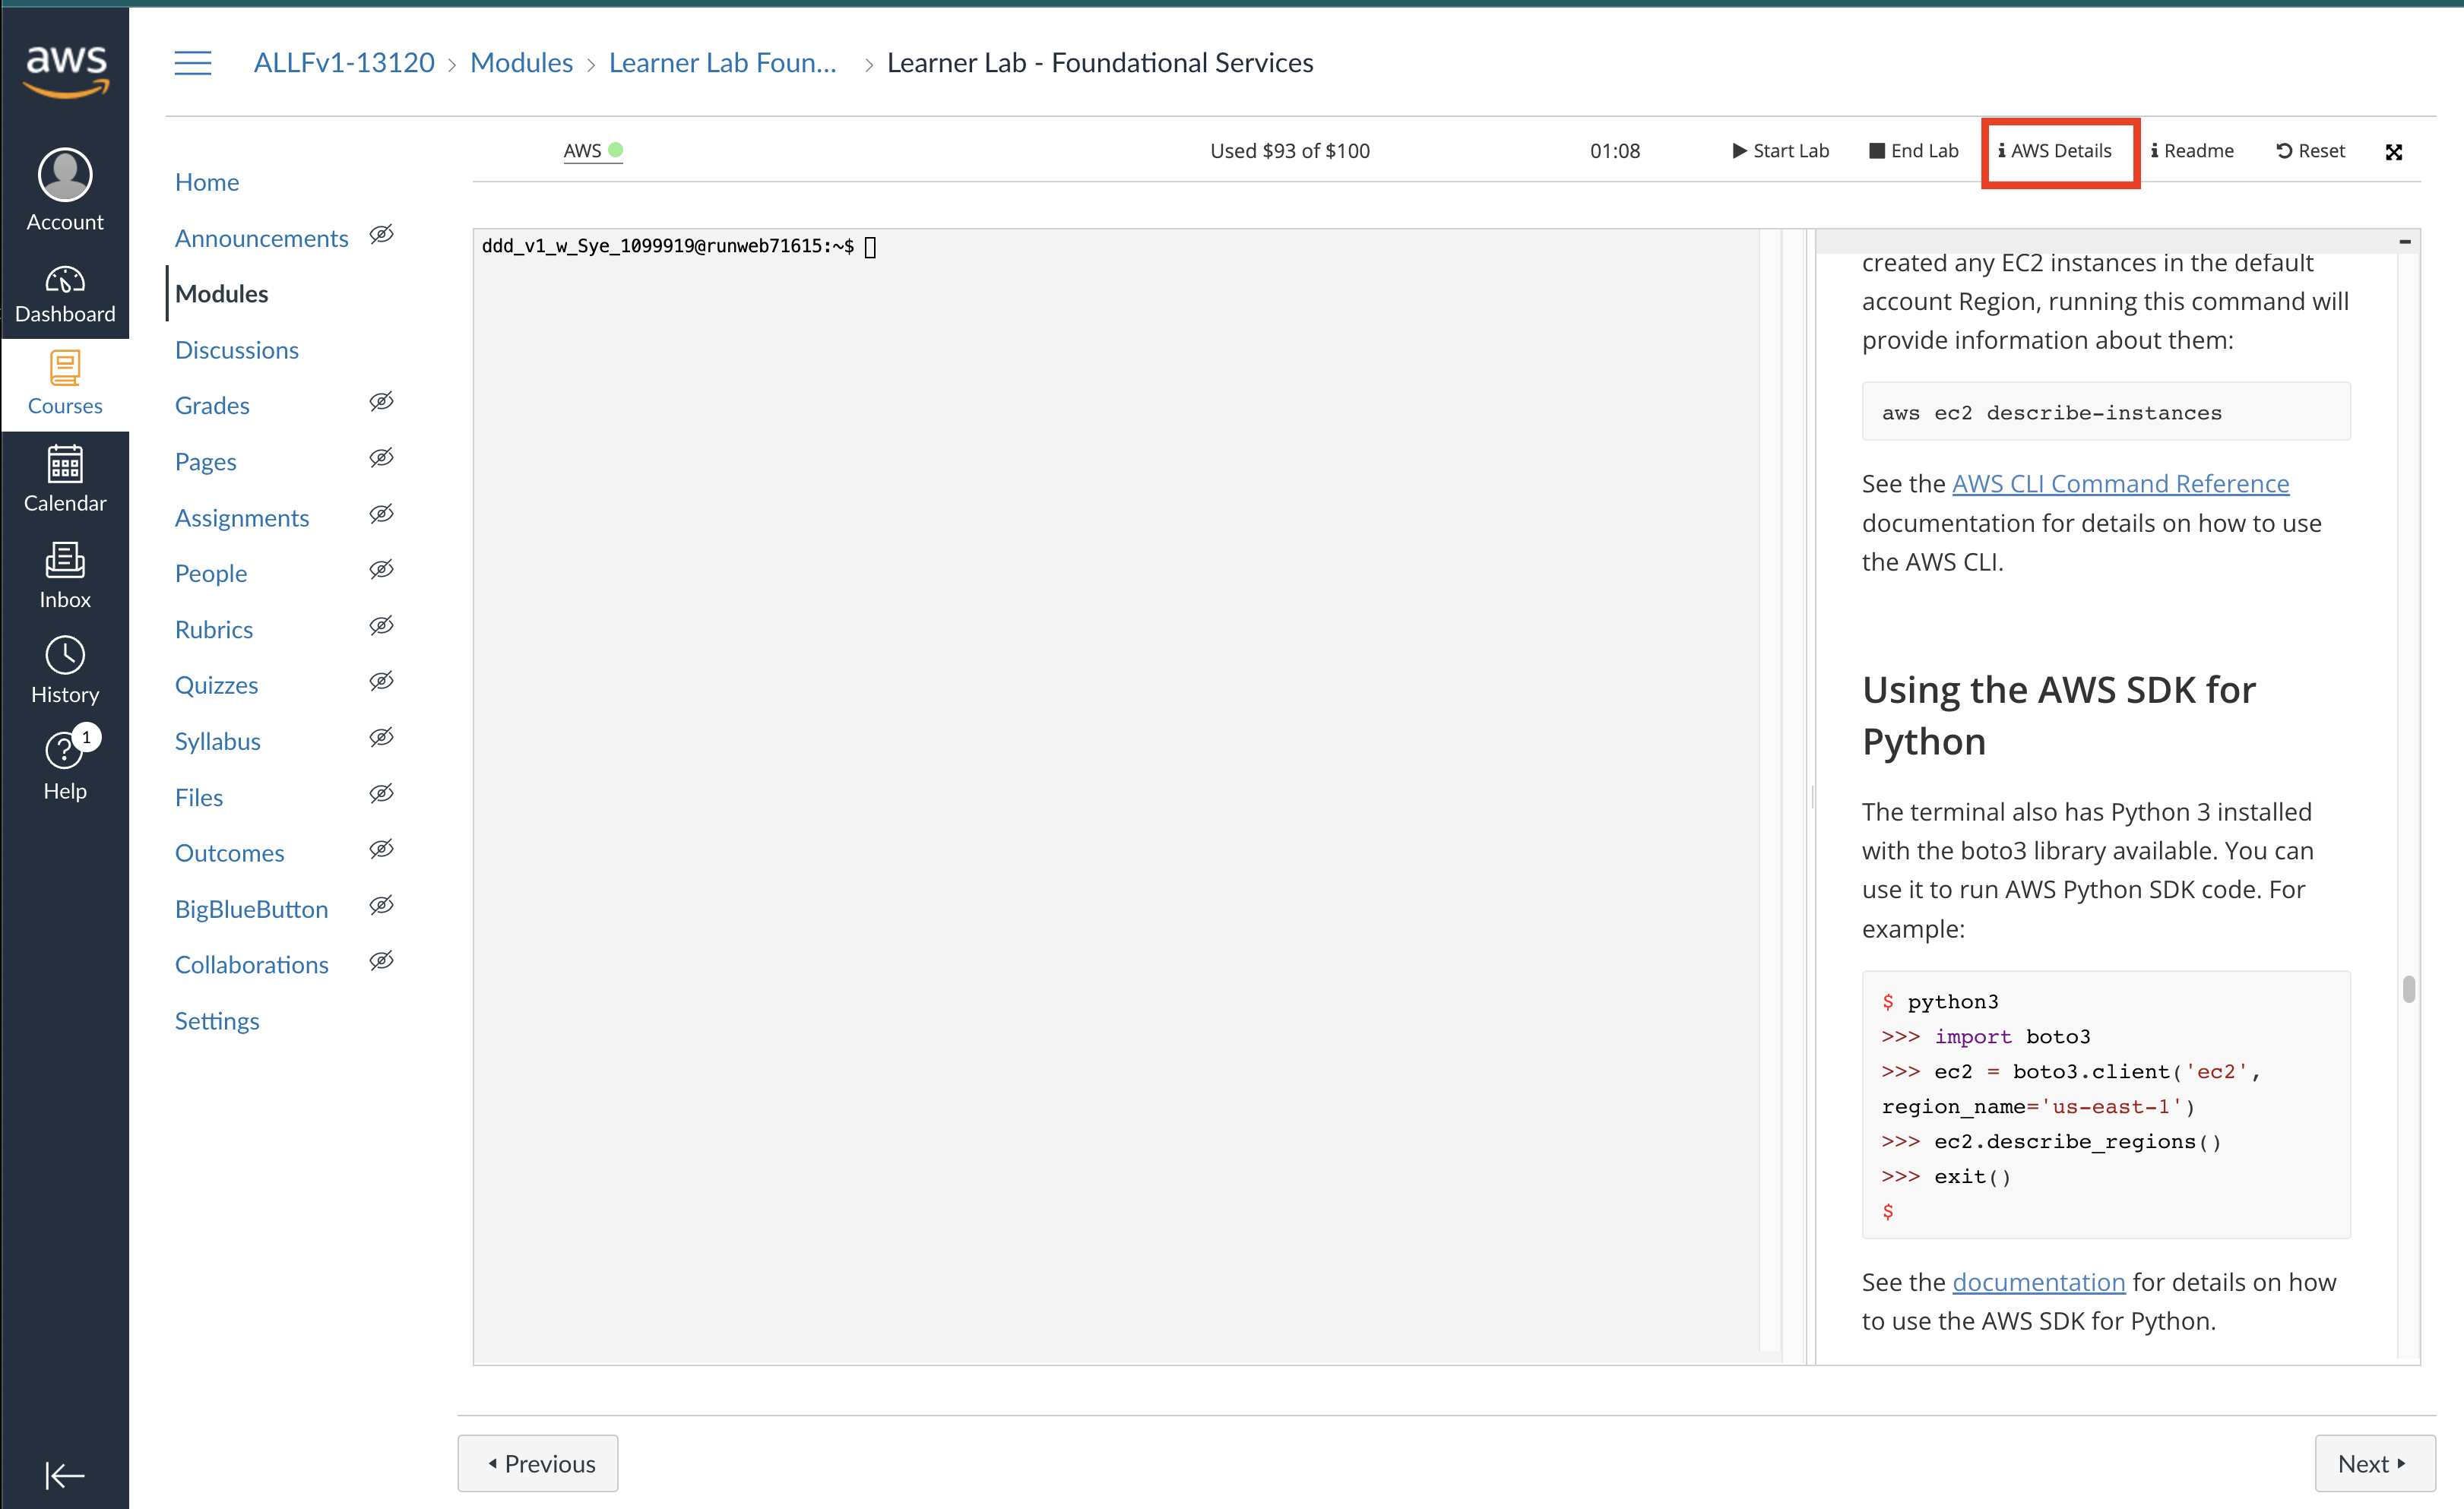2464x1509 pixels.
Task: Open the Calendar icon in sidebar
Action: click(65, 465)
